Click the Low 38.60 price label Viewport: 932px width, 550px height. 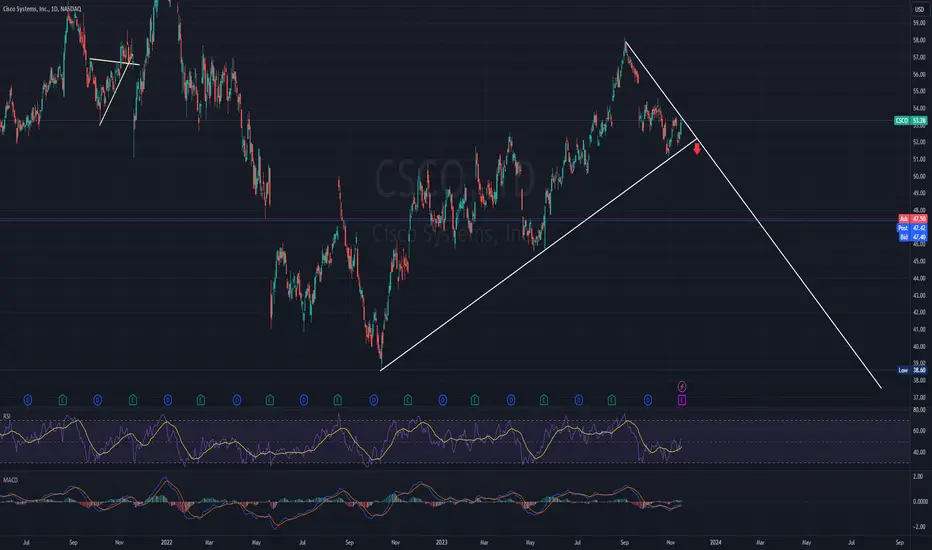pos(912,370)
